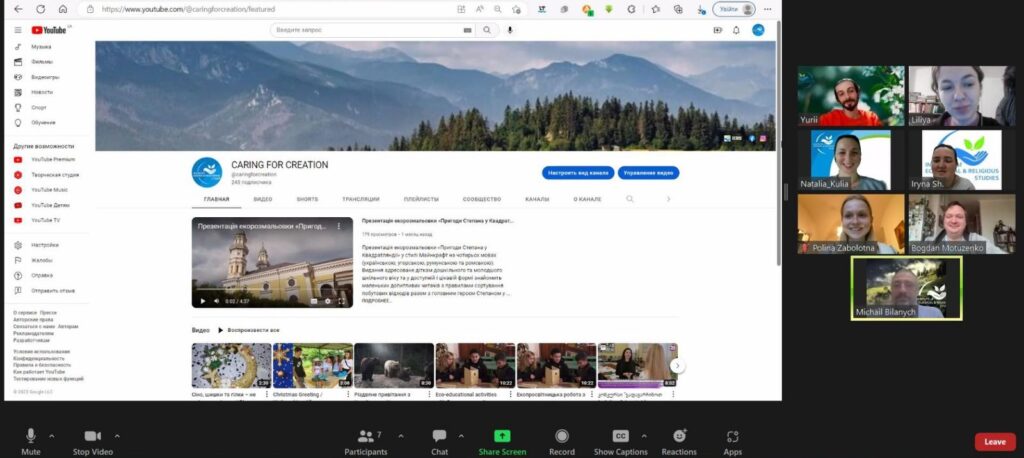Refresh the browser page
1024x458 pixels.
(40, 9)
